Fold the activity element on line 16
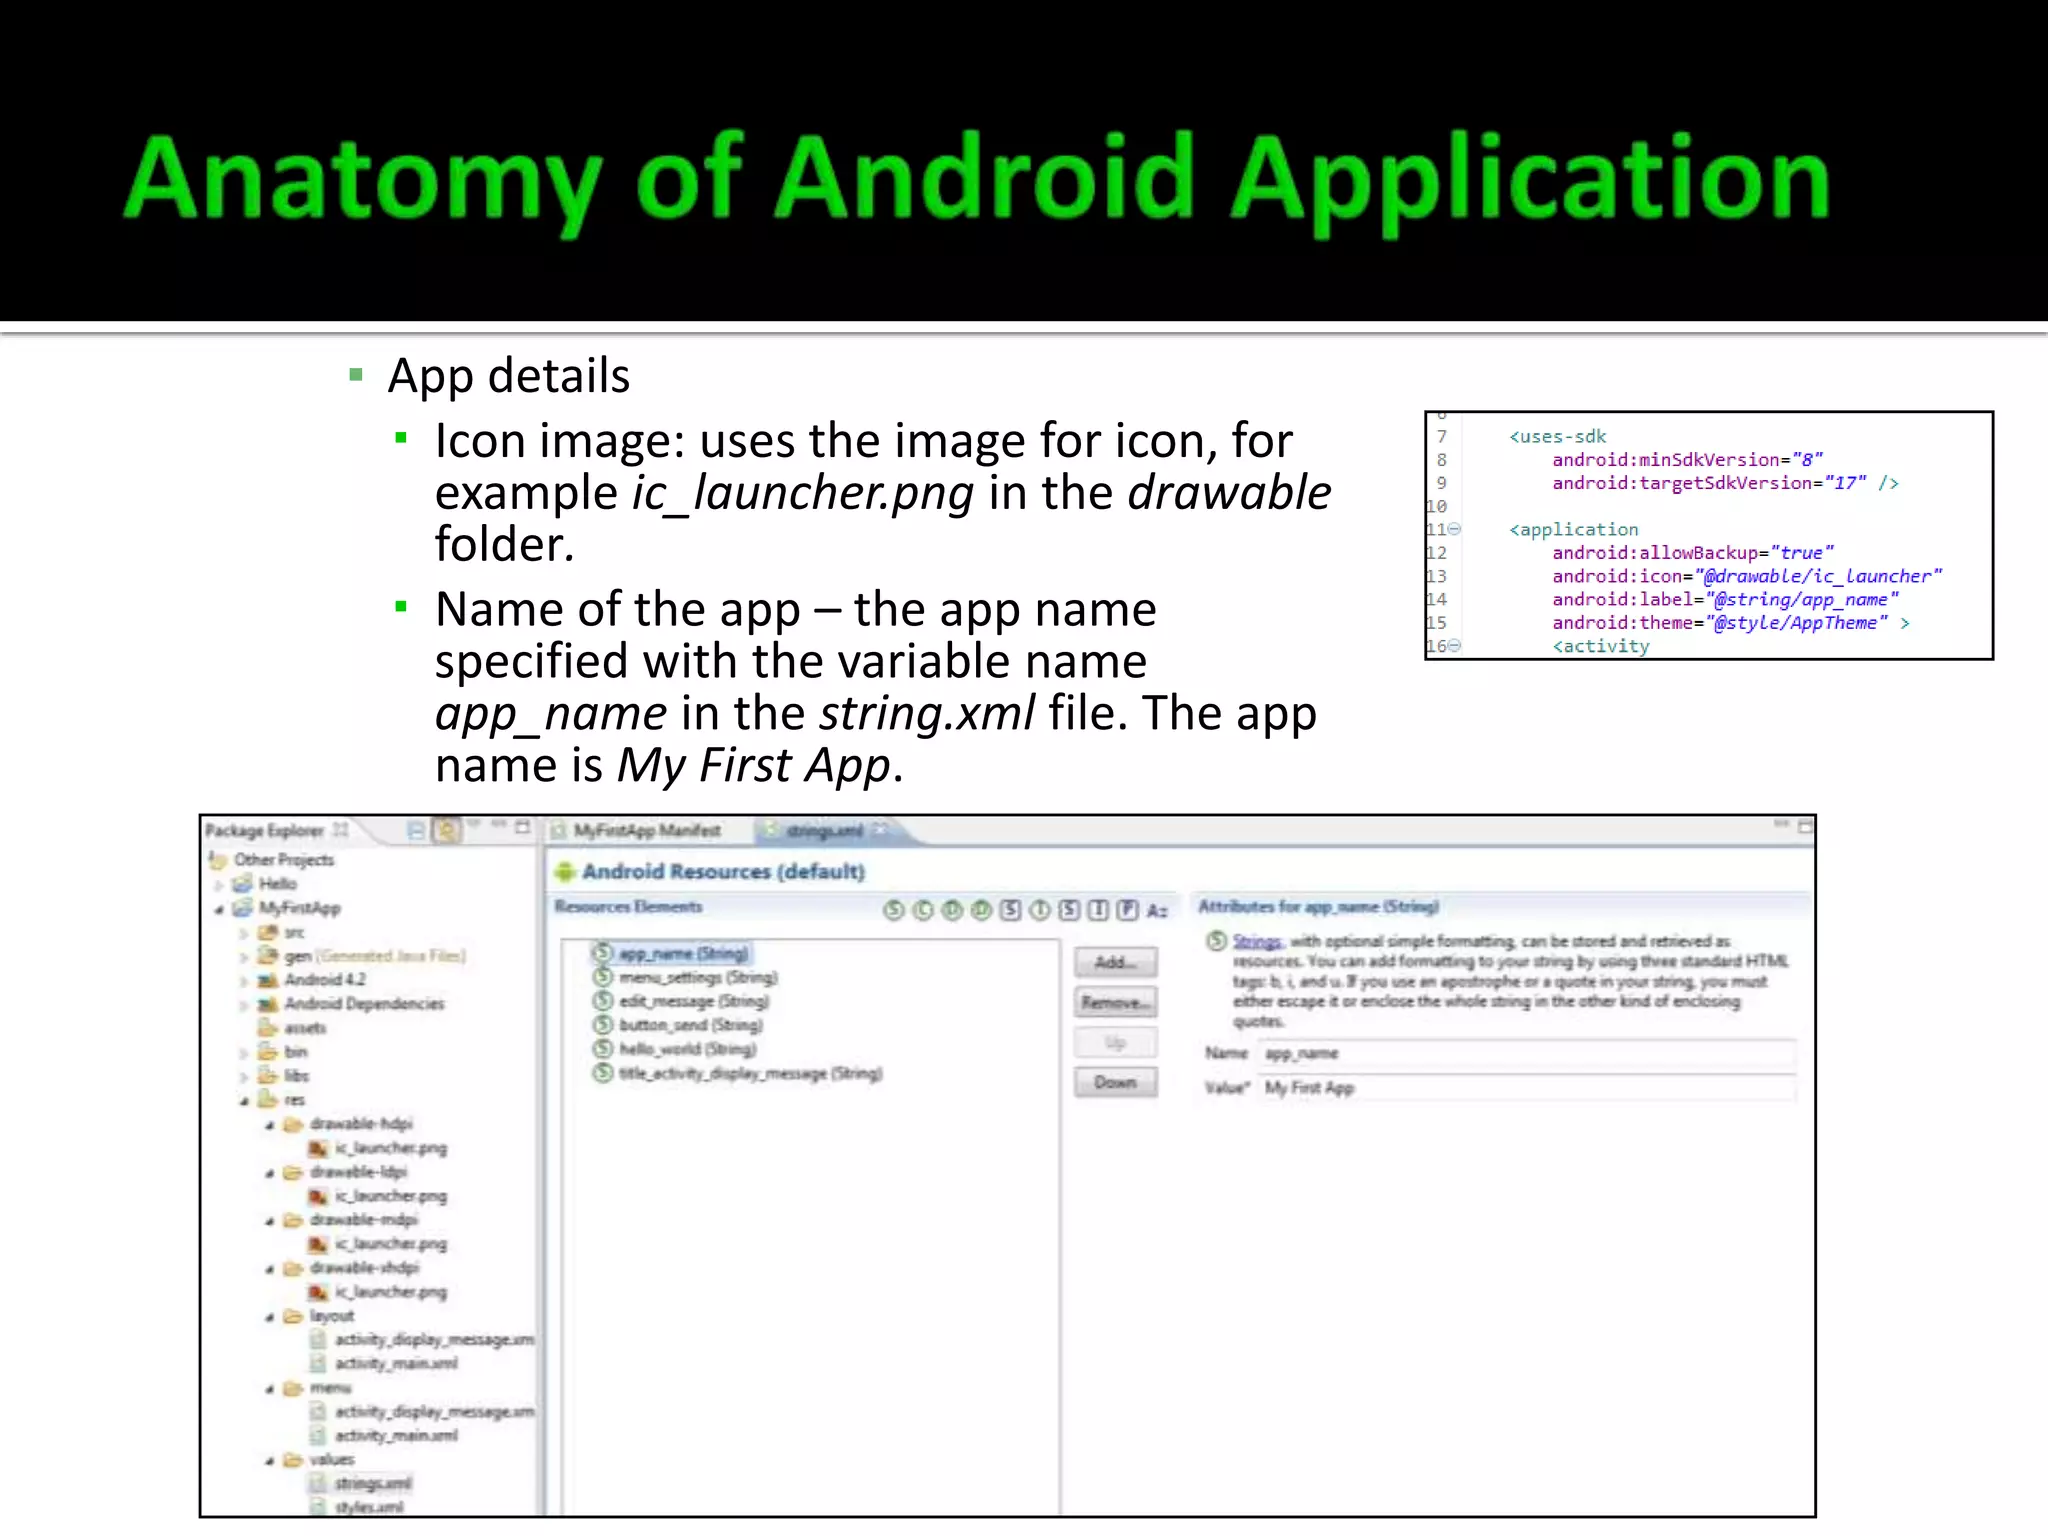The width and height of the screenshot is (2048, 1536). coord(1455,646)
